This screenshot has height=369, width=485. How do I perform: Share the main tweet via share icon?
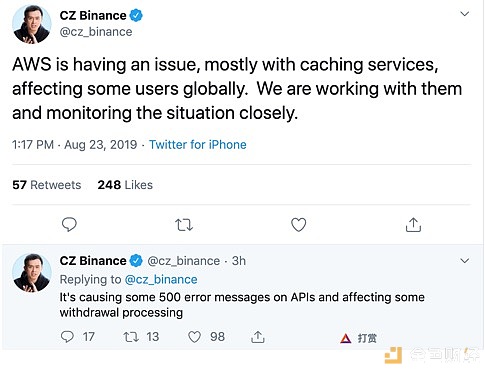click(x=413, y=225)
